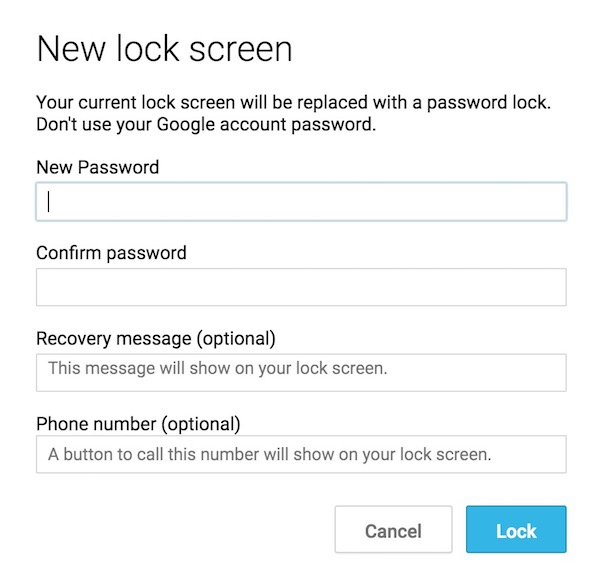The width and height of the screenshot is (600, 577).
Task: Click the Phone number input box
Action: point(301,455)
